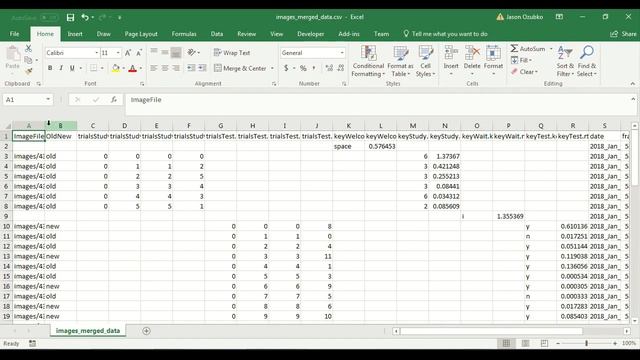Open the Format as Table gallery
The image size is (640, 360).
400,61
